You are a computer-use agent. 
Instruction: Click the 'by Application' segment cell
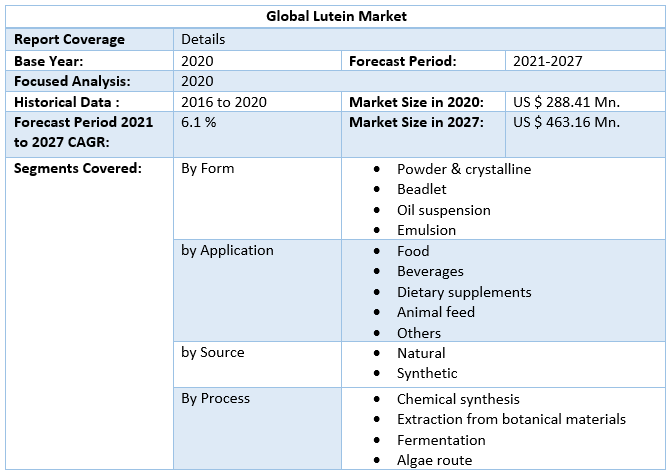[227, 250]
